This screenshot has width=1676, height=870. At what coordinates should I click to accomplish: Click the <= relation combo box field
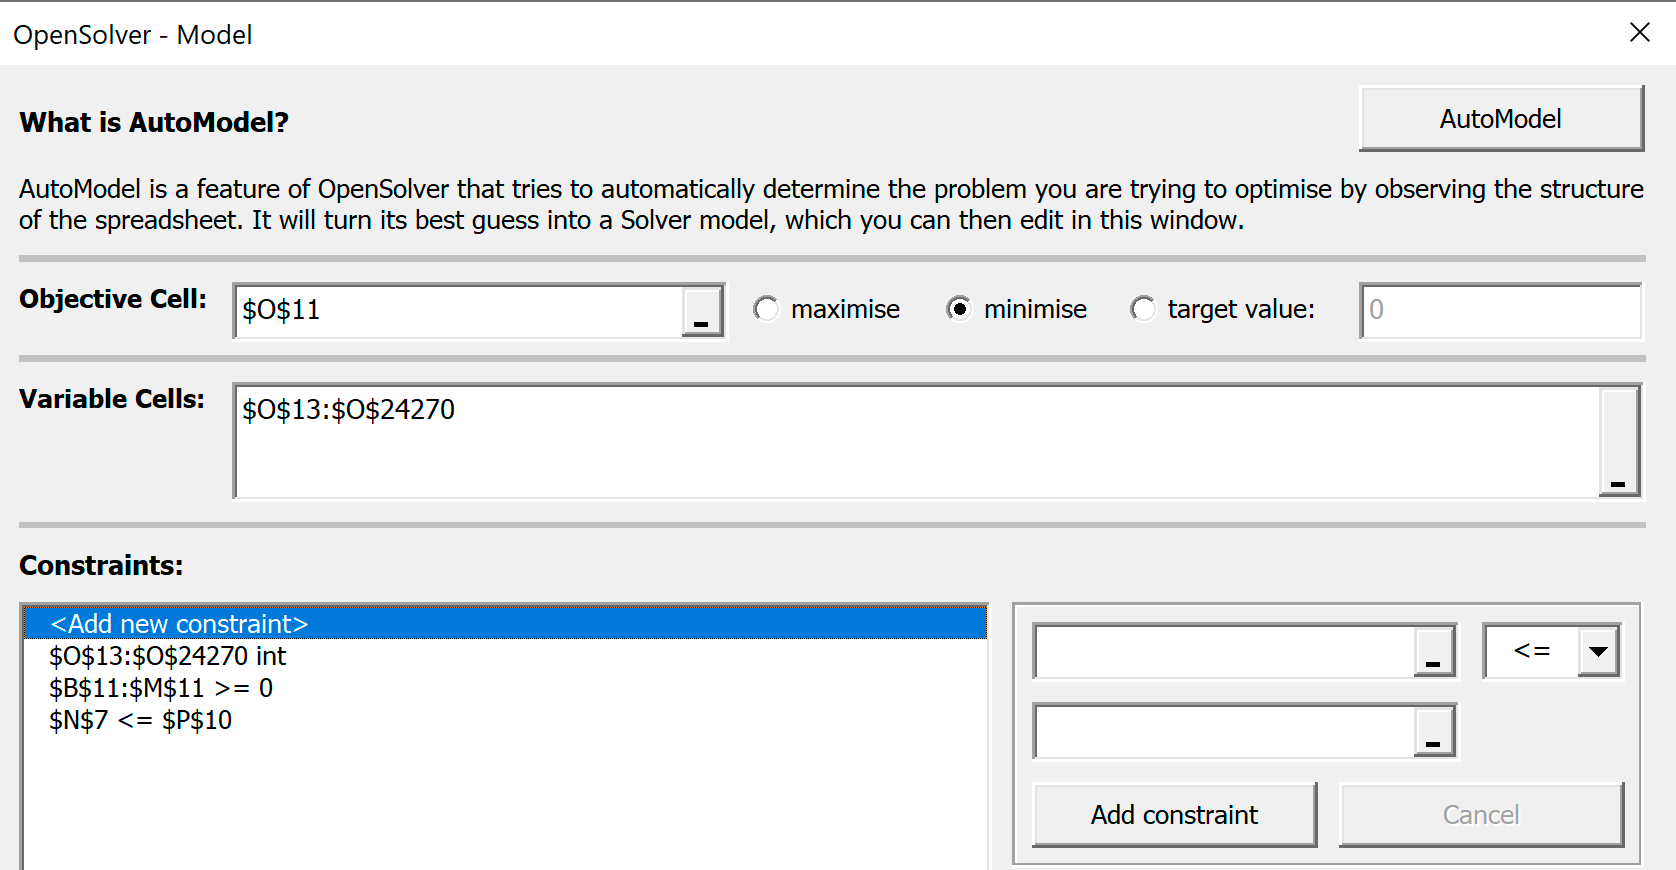[1531, 651]
